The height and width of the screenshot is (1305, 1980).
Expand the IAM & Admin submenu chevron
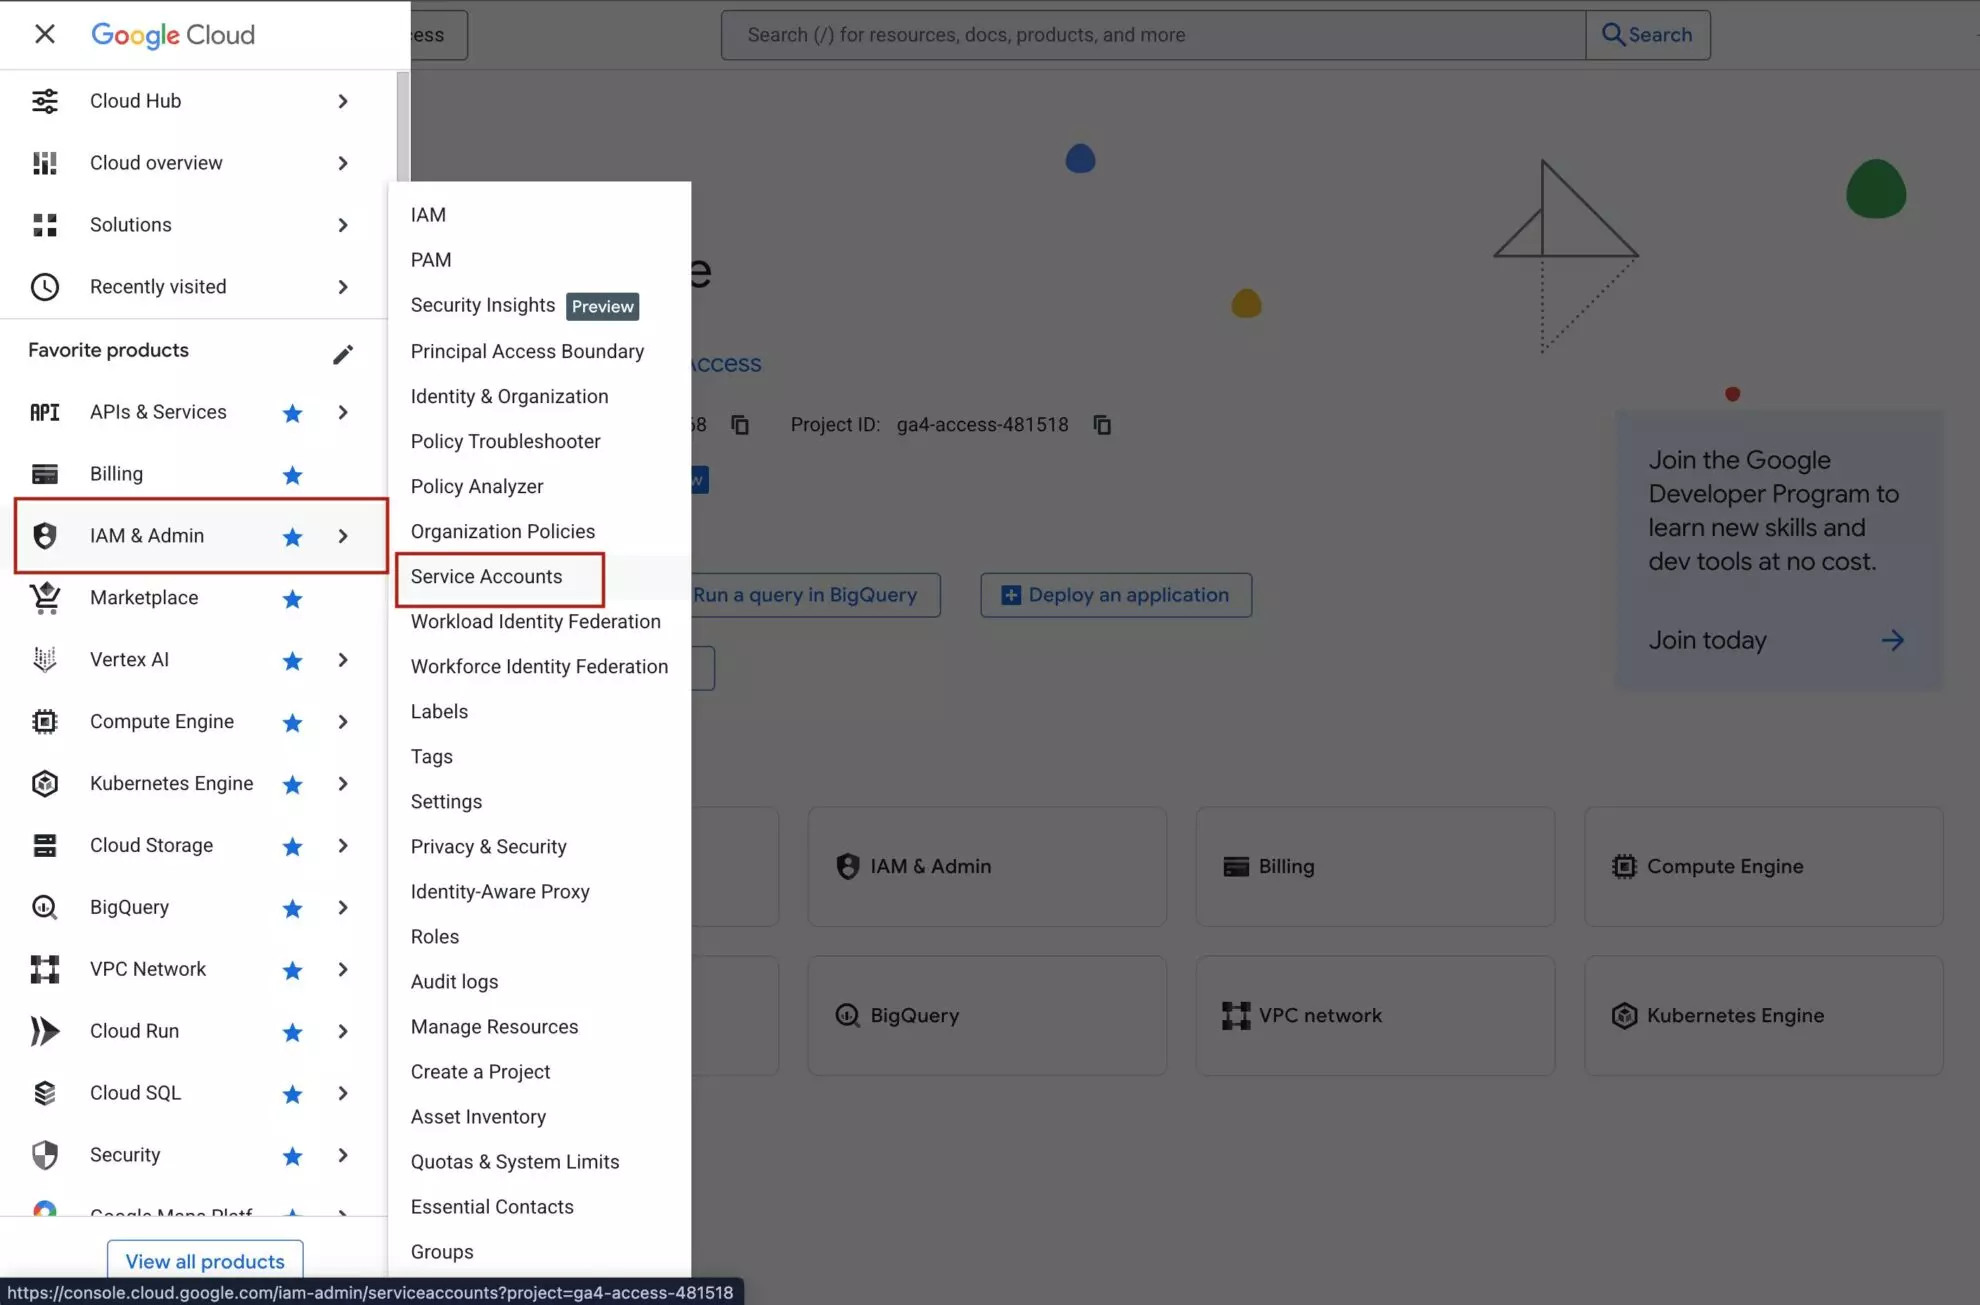point(343,536)
